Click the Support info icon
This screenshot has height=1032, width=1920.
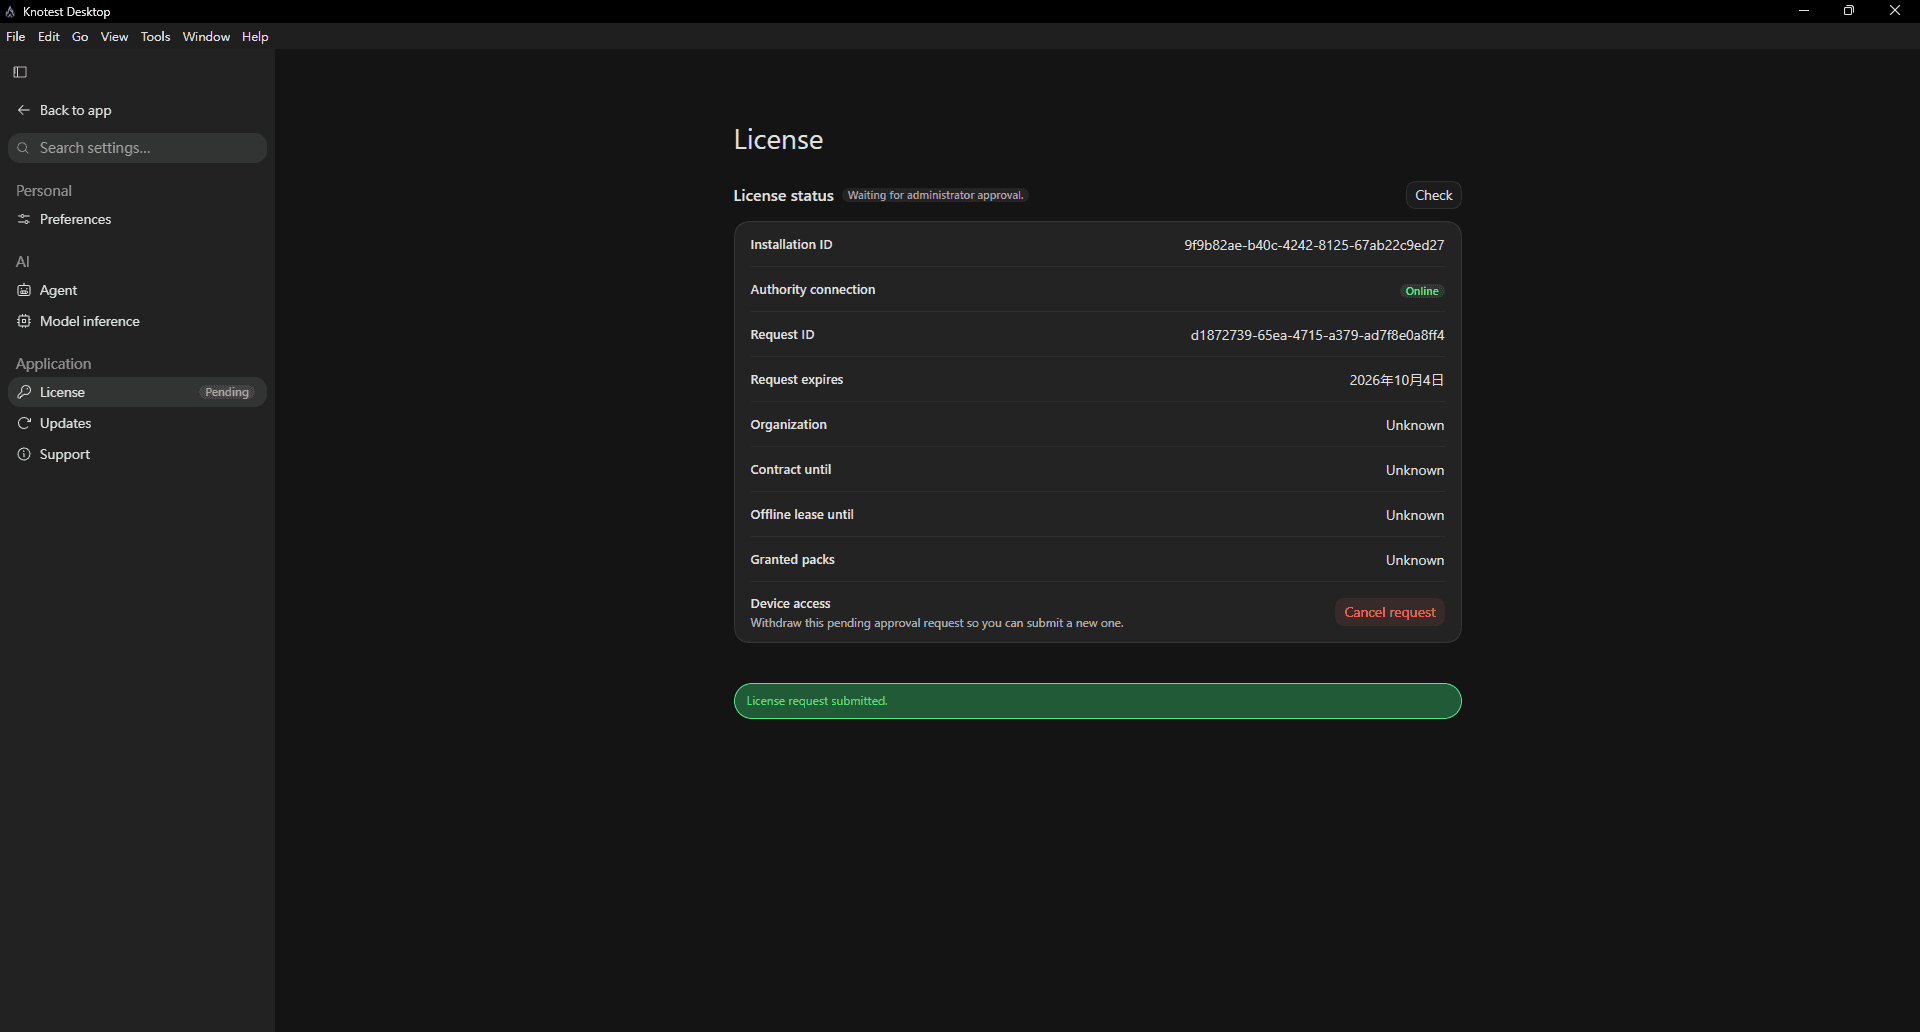pos(24,454)
